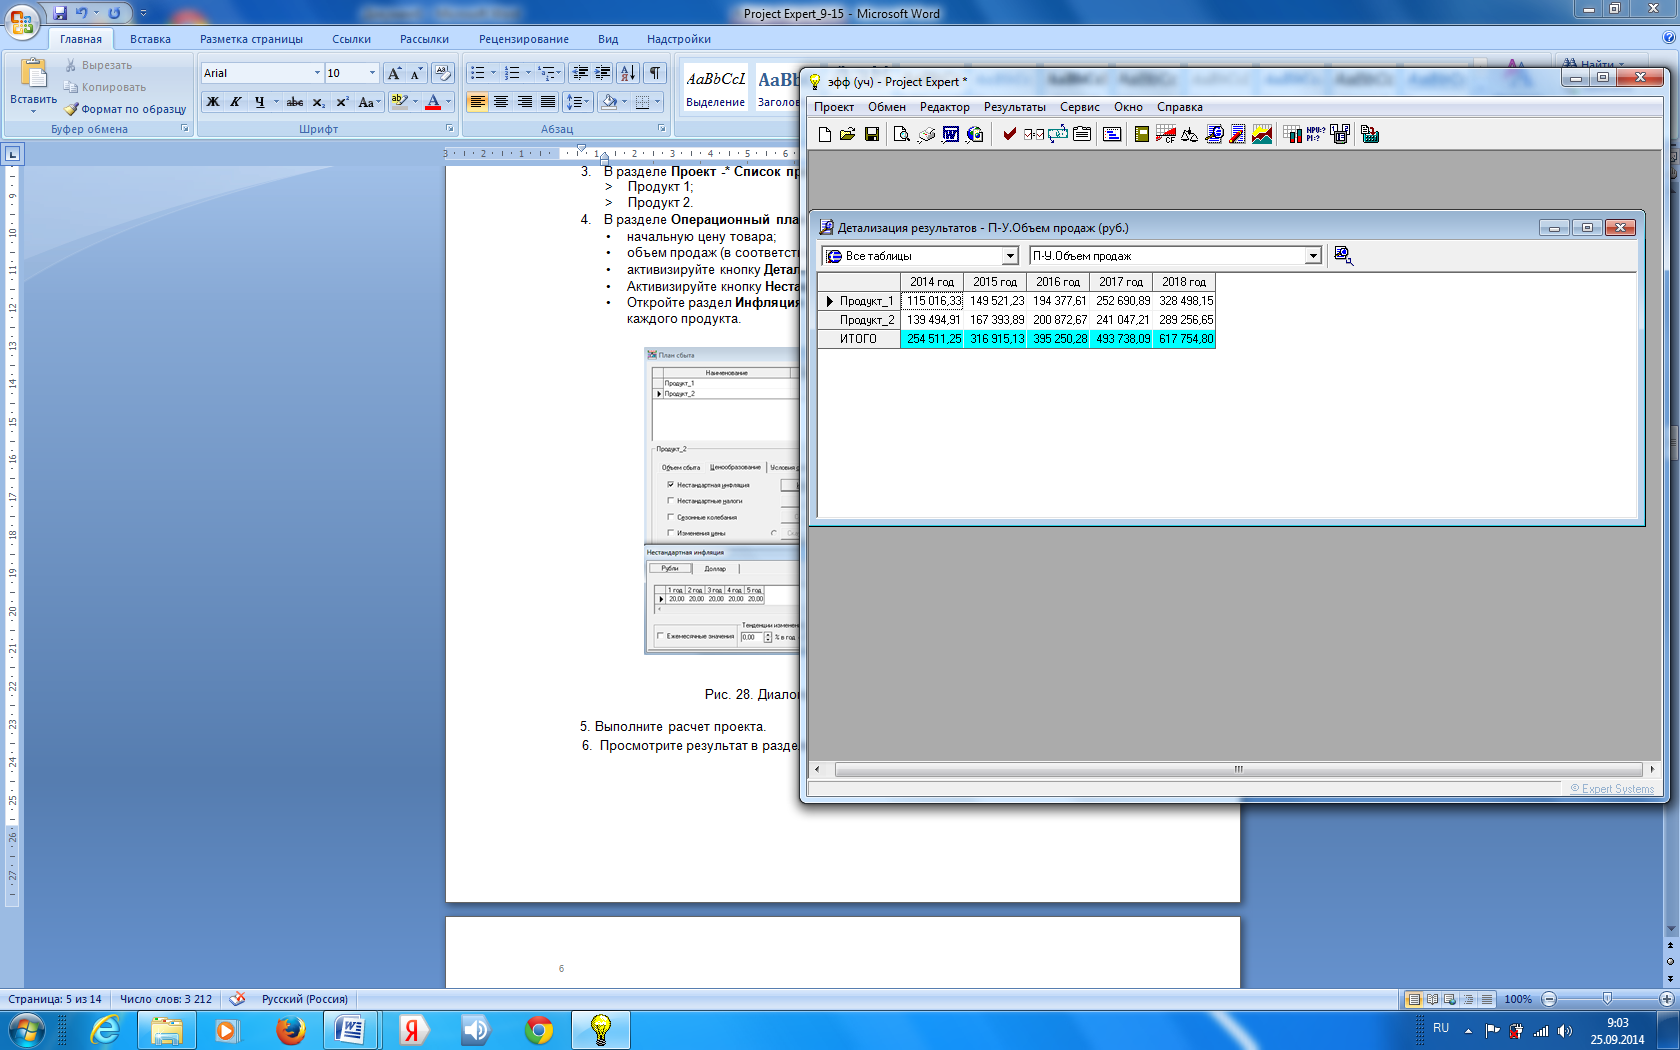Open Google Chrome from the taskbar
The width and height of the screenshot is (1680, 1050).
[x=539, y=1030]
